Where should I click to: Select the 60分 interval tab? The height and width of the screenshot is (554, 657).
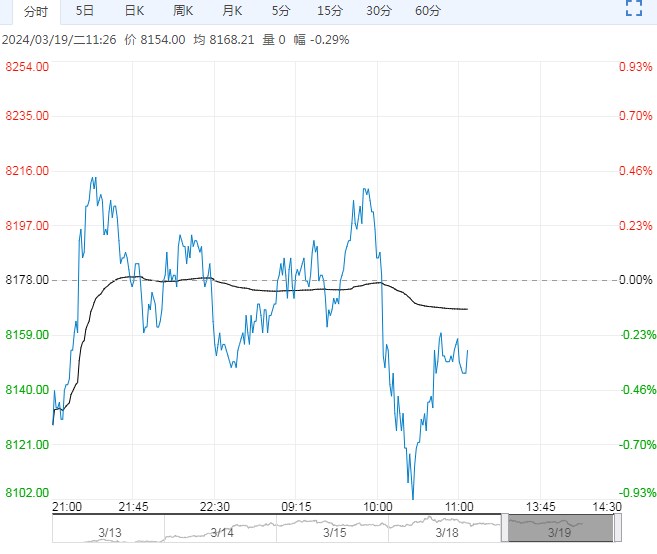[427, 11]
